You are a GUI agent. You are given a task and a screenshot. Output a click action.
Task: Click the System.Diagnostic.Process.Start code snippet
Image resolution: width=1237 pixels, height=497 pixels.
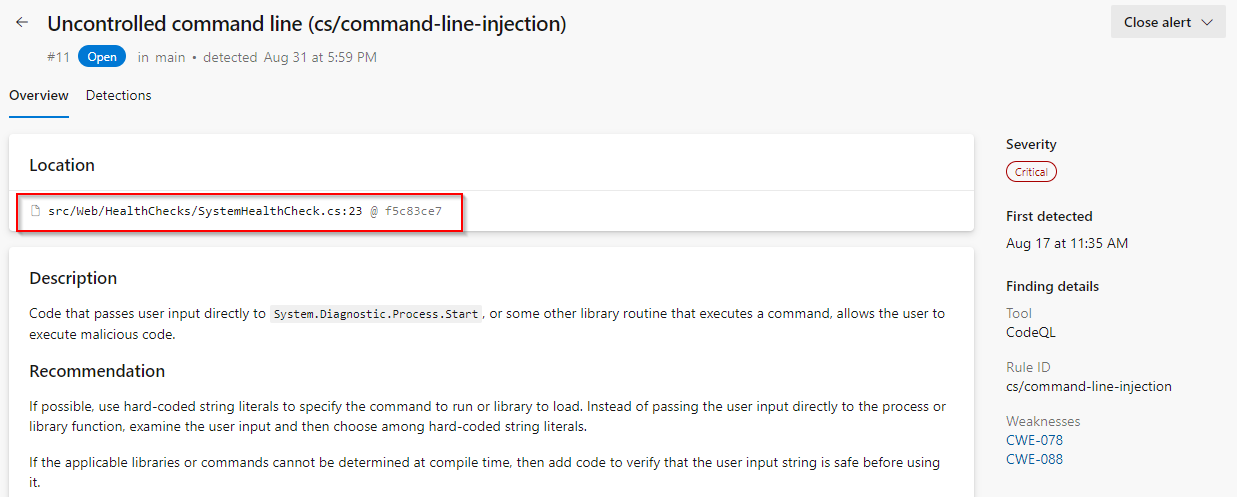376,314
